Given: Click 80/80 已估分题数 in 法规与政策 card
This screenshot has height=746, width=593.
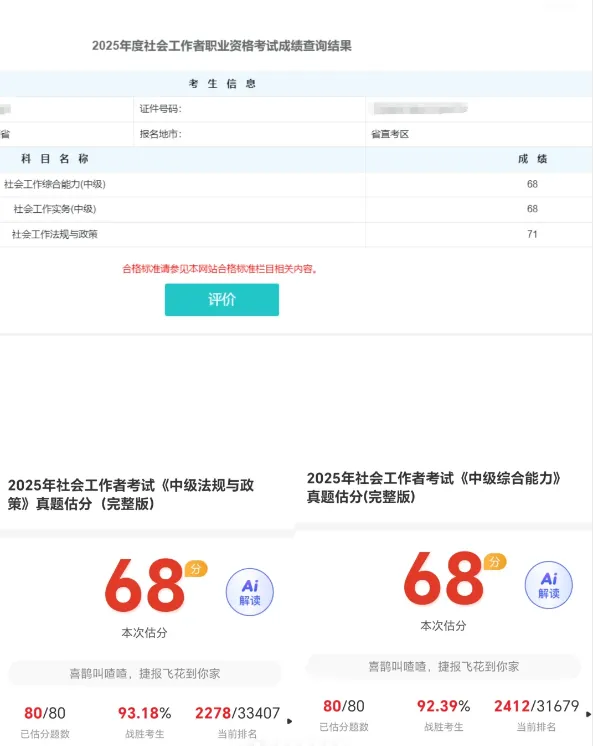Looking at the screenshot, I should (45, 722).
